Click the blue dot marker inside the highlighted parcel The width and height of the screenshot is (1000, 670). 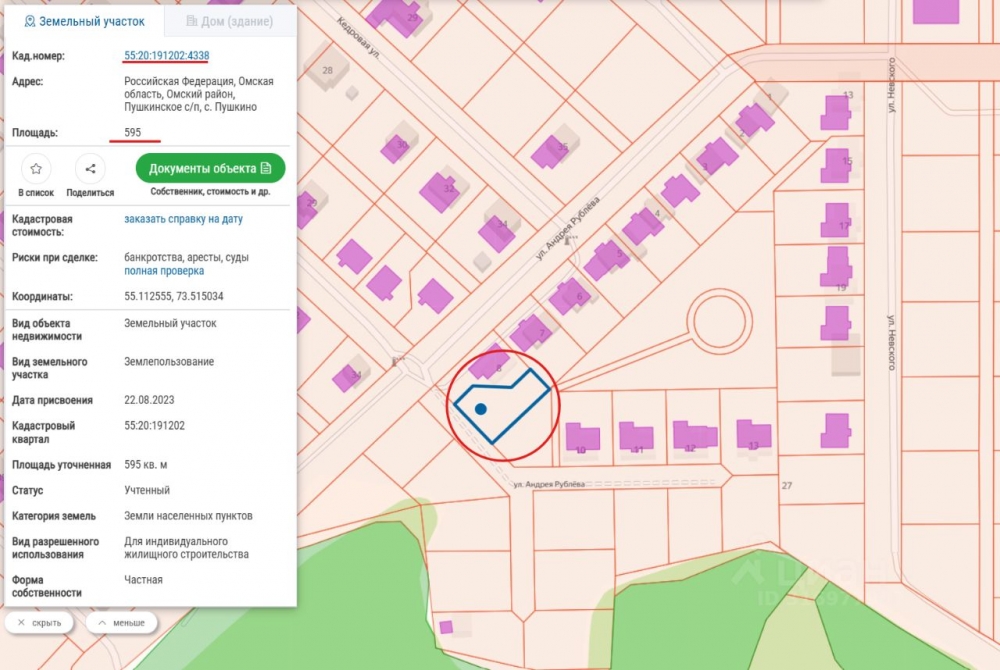tap(481, 409)
